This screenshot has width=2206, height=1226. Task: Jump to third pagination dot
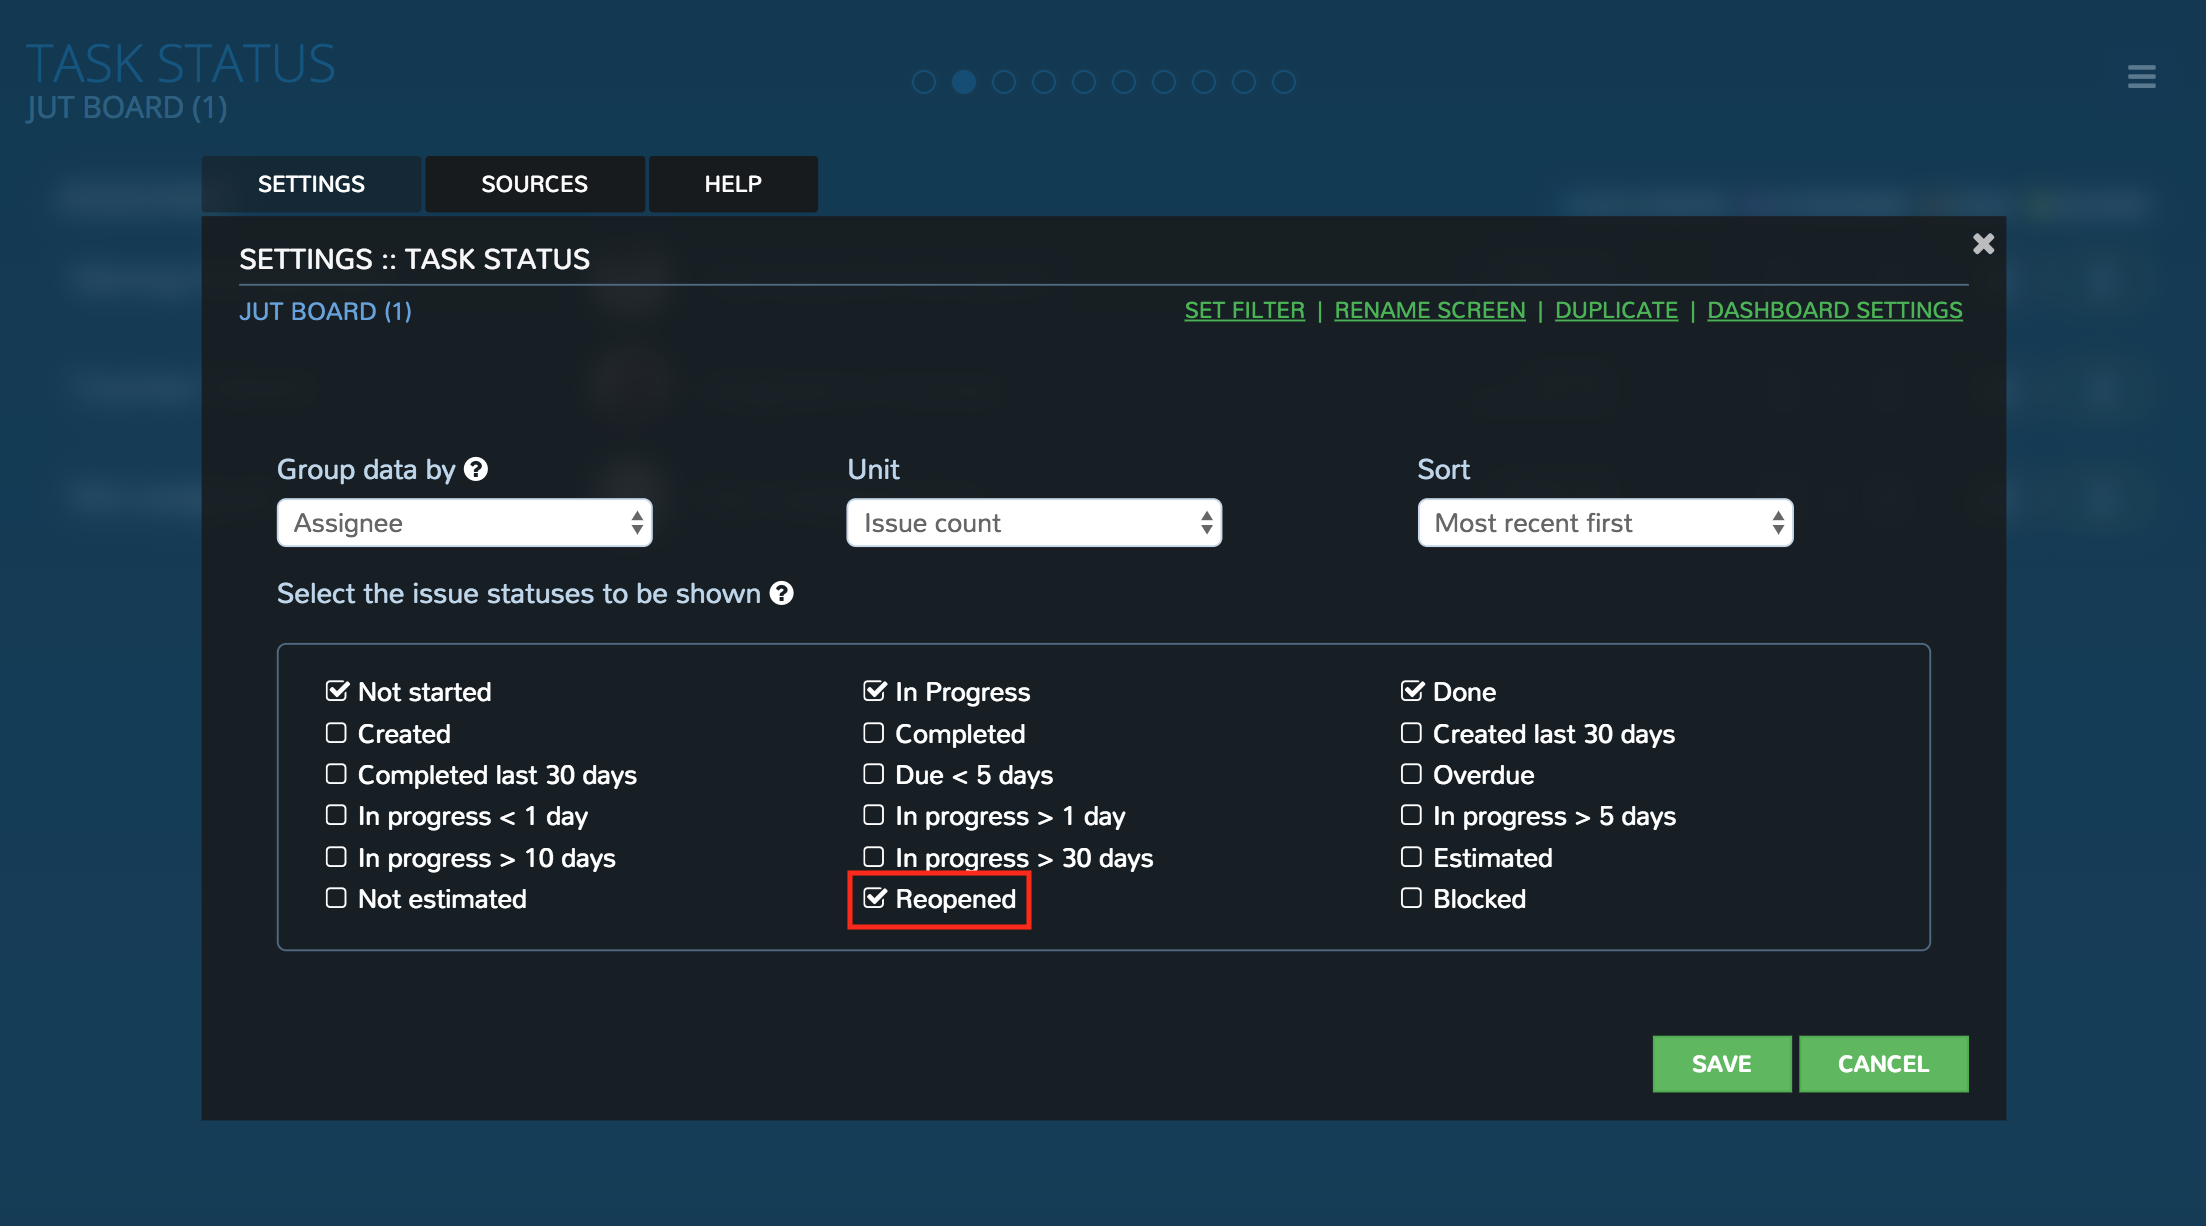[1004, 82]
